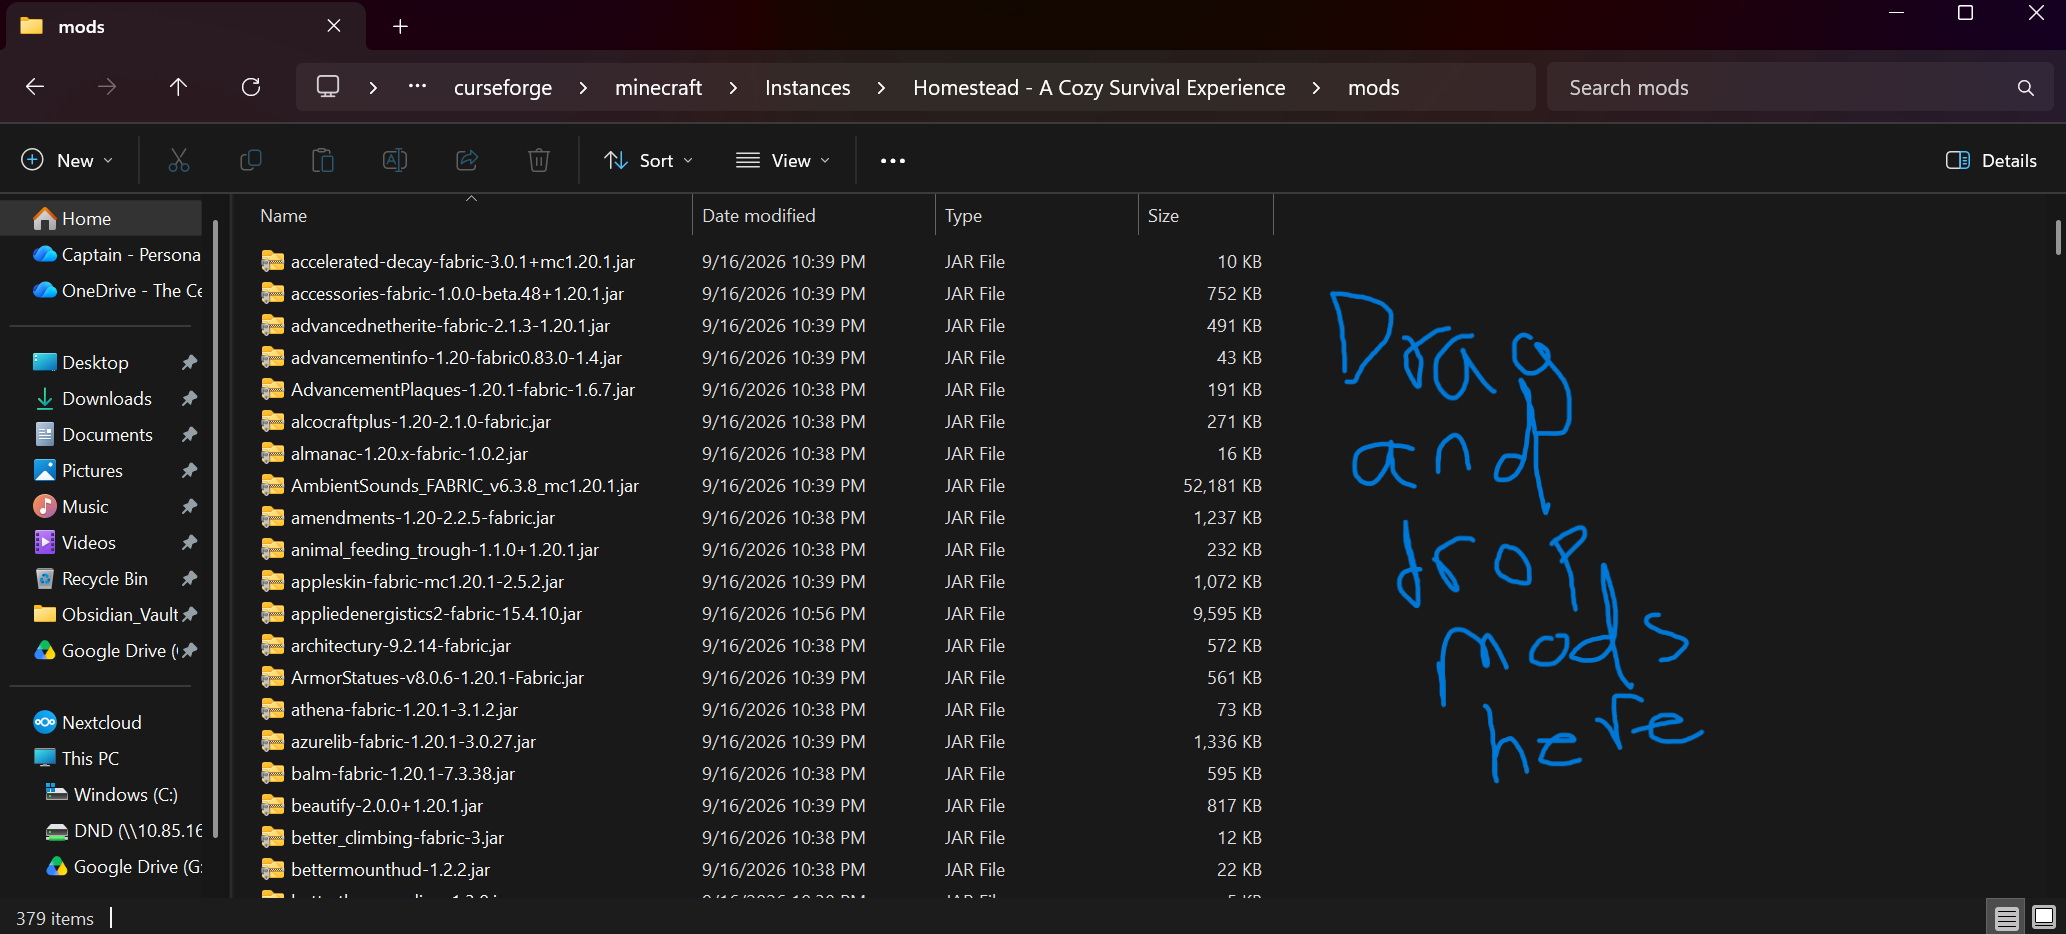Click the Copy toolbar icon
The width and height of the screenshot is (2066, 934).
251,160
